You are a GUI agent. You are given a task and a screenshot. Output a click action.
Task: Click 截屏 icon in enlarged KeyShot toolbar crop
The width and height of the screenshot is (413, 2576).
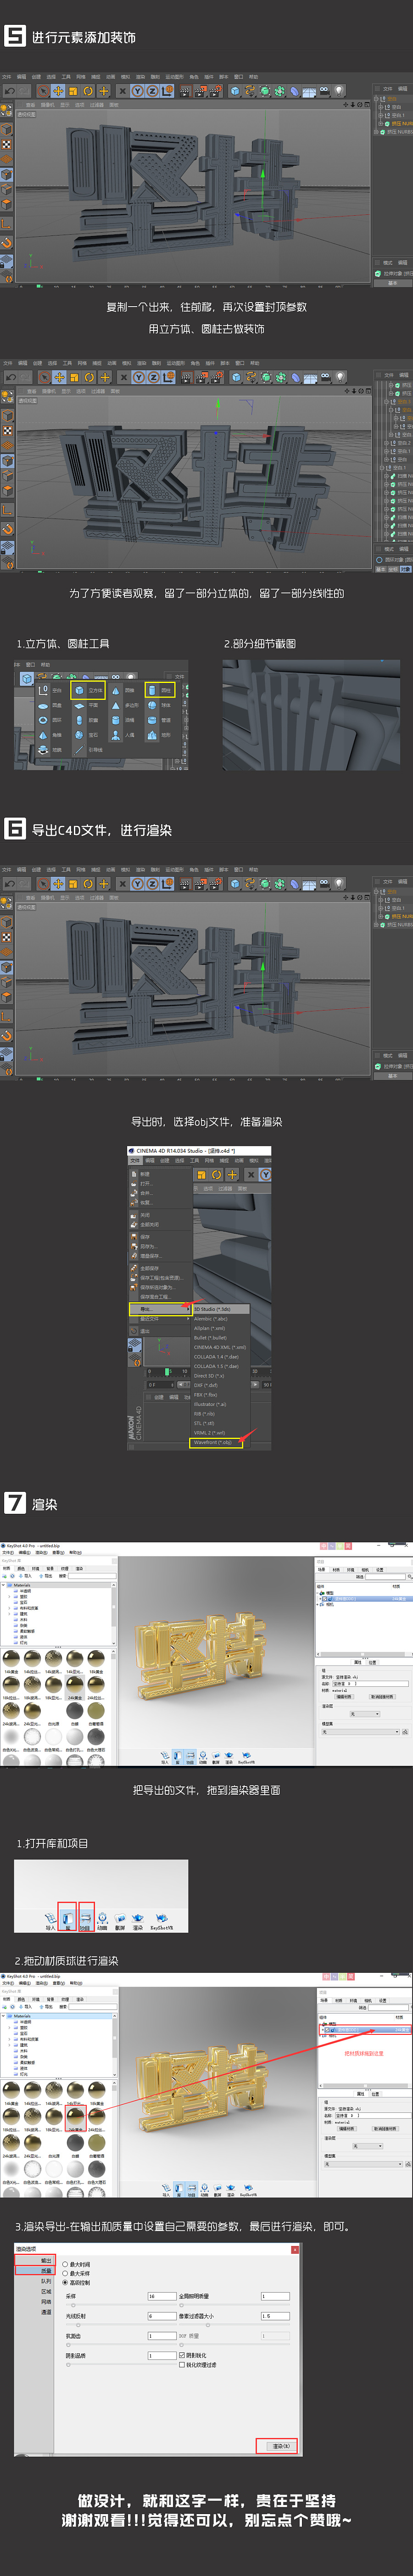pos(120,1920)
